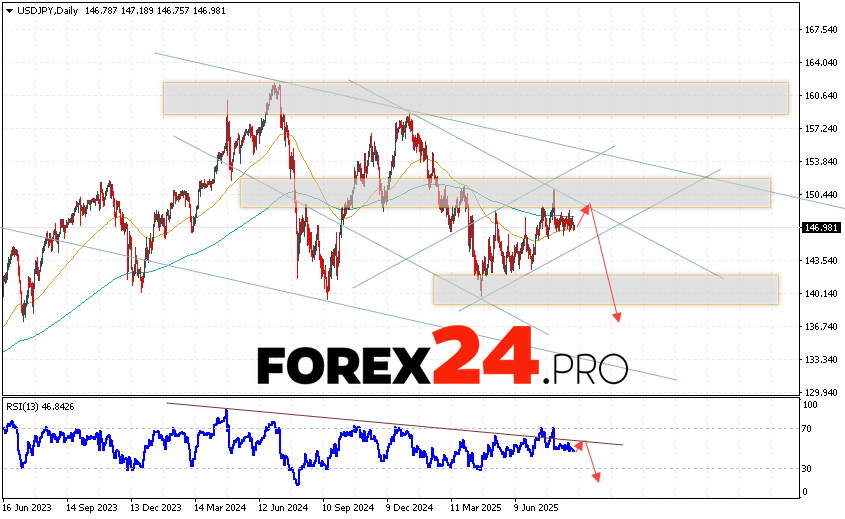This screenshot has height=519, width=845.
Task: Click the RSI(13) indicator label
Action: 22,407
